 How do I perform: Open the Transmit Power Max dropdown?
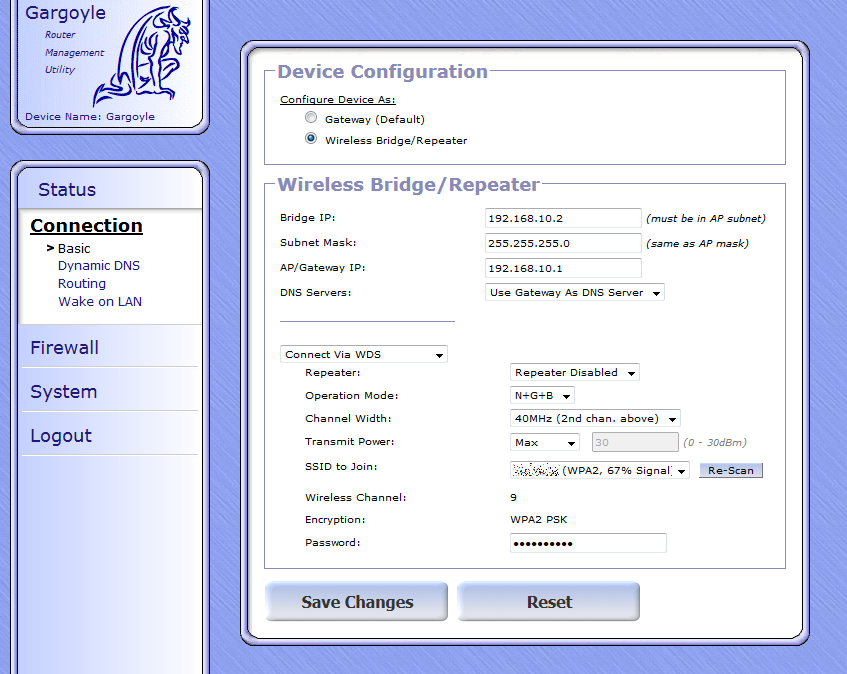point(544,442)
